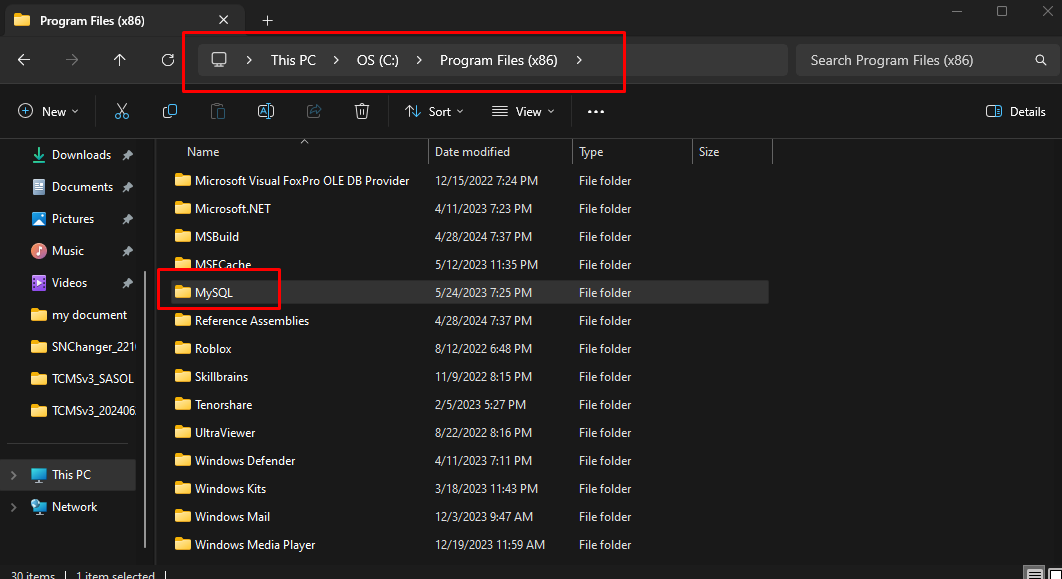Image resolution: width=1062 pixels, height=579 pixels.
Task: Open the See more three-dots menu
Action: tap(596, 112)
